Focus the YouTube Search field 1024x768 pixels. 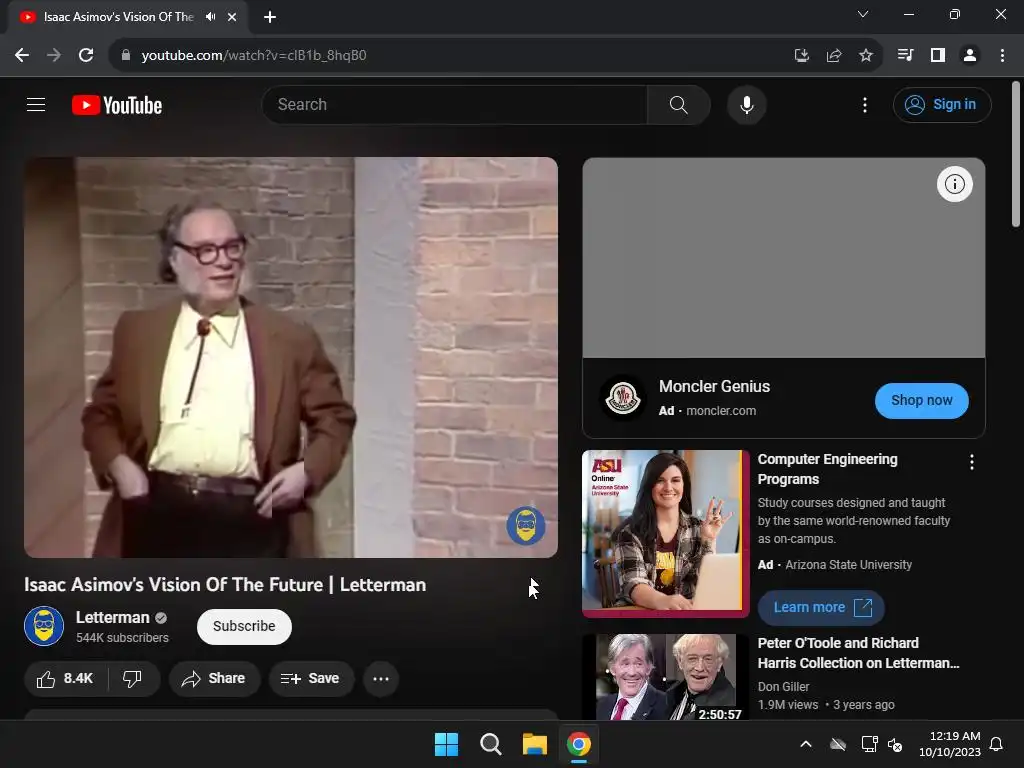[455, 104]
